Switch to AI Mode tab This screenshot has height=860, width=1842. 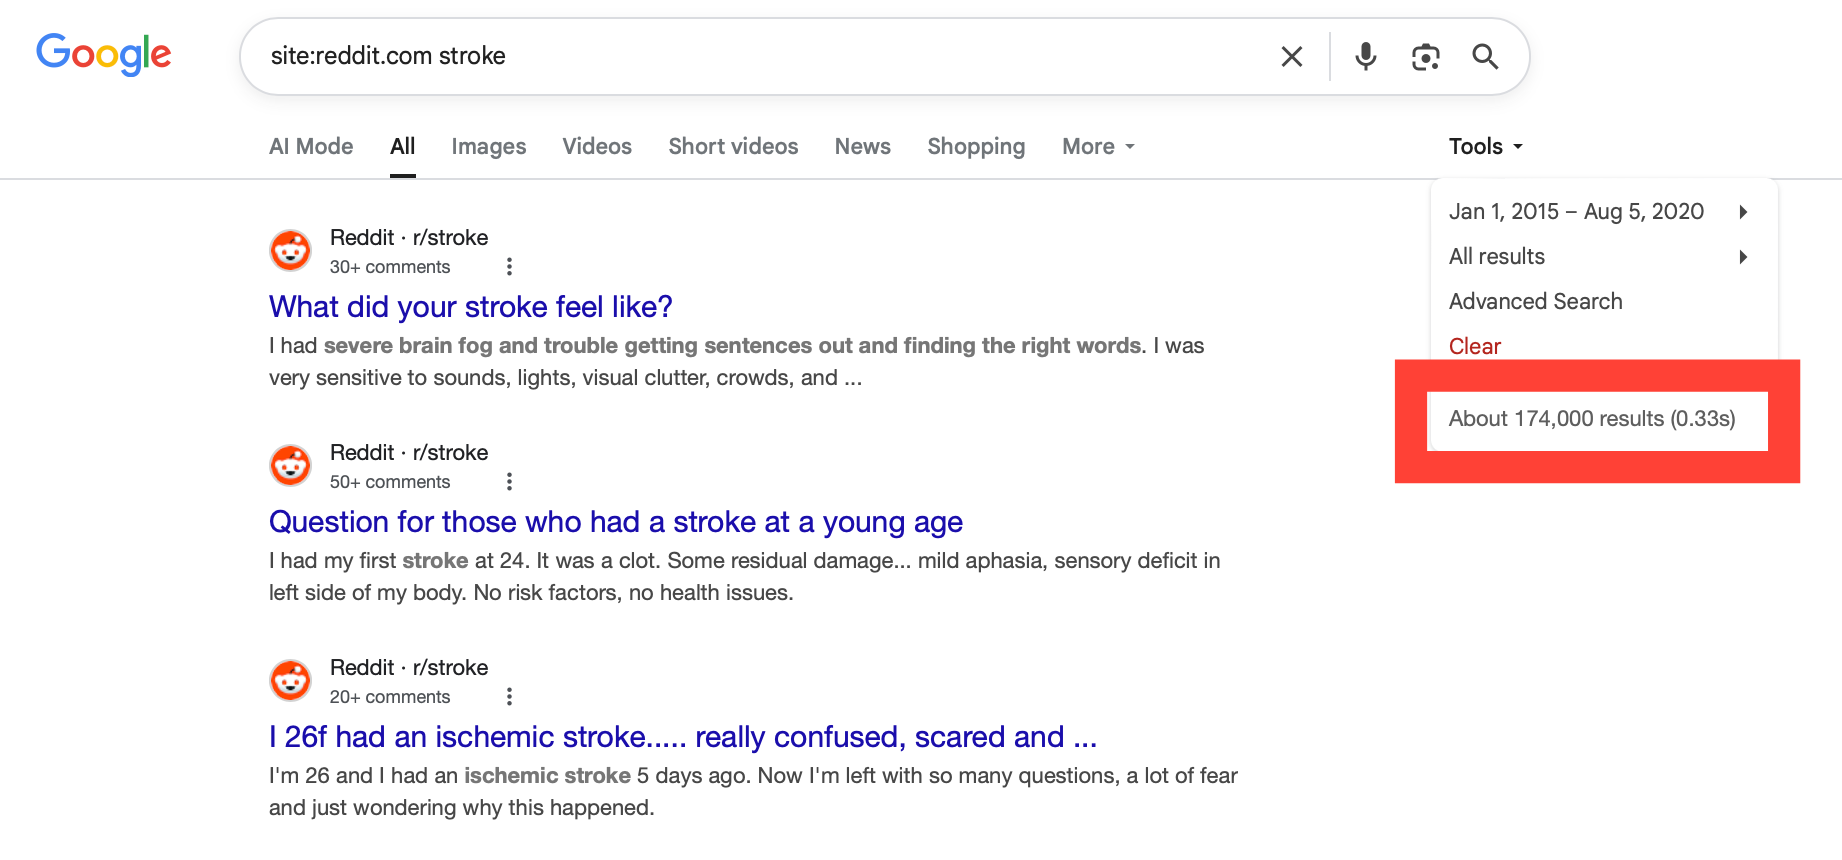(x=311, y=146)
